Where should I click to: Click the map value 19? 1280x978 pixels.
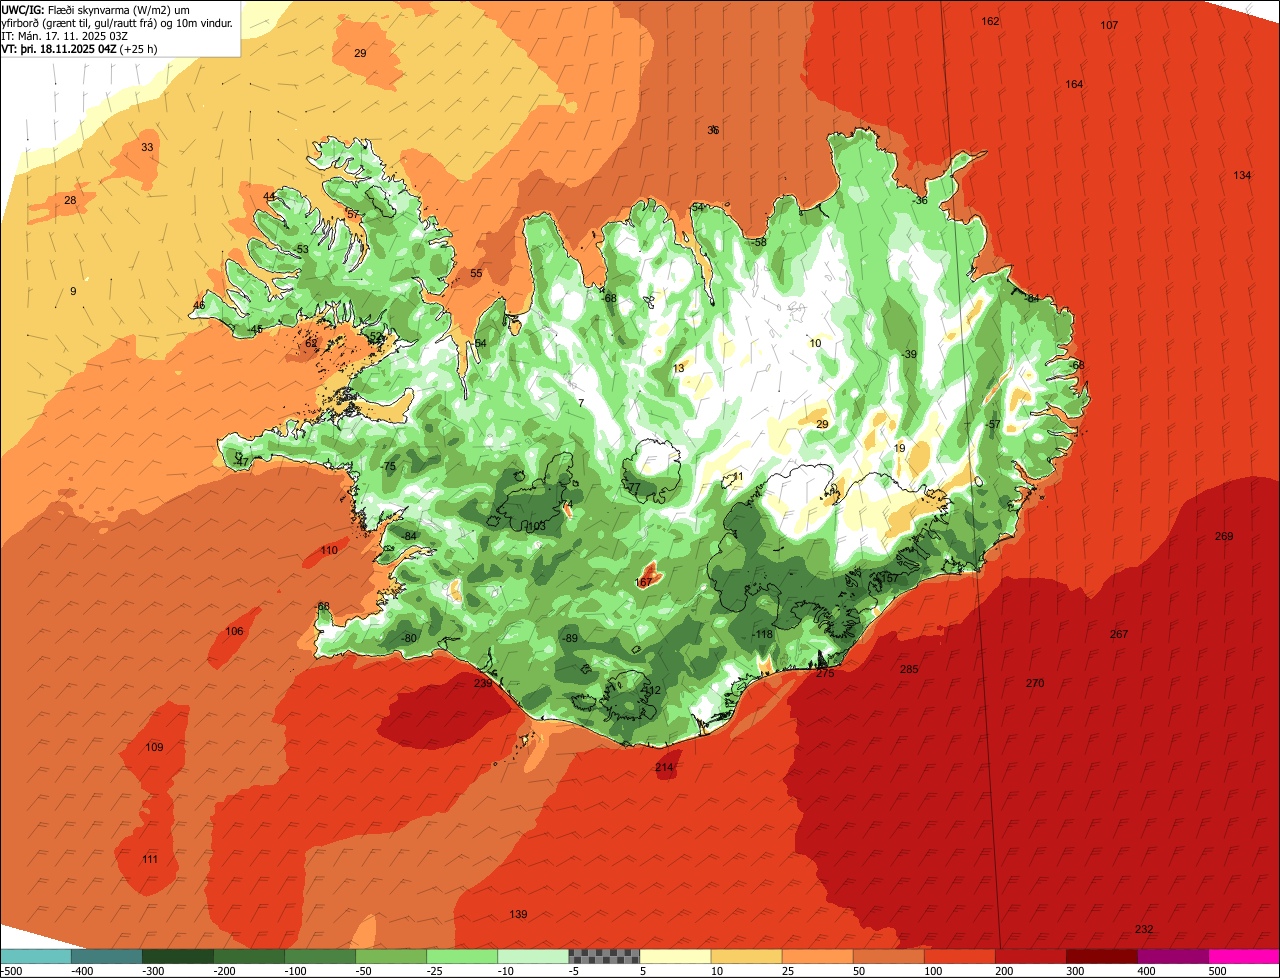899,448
